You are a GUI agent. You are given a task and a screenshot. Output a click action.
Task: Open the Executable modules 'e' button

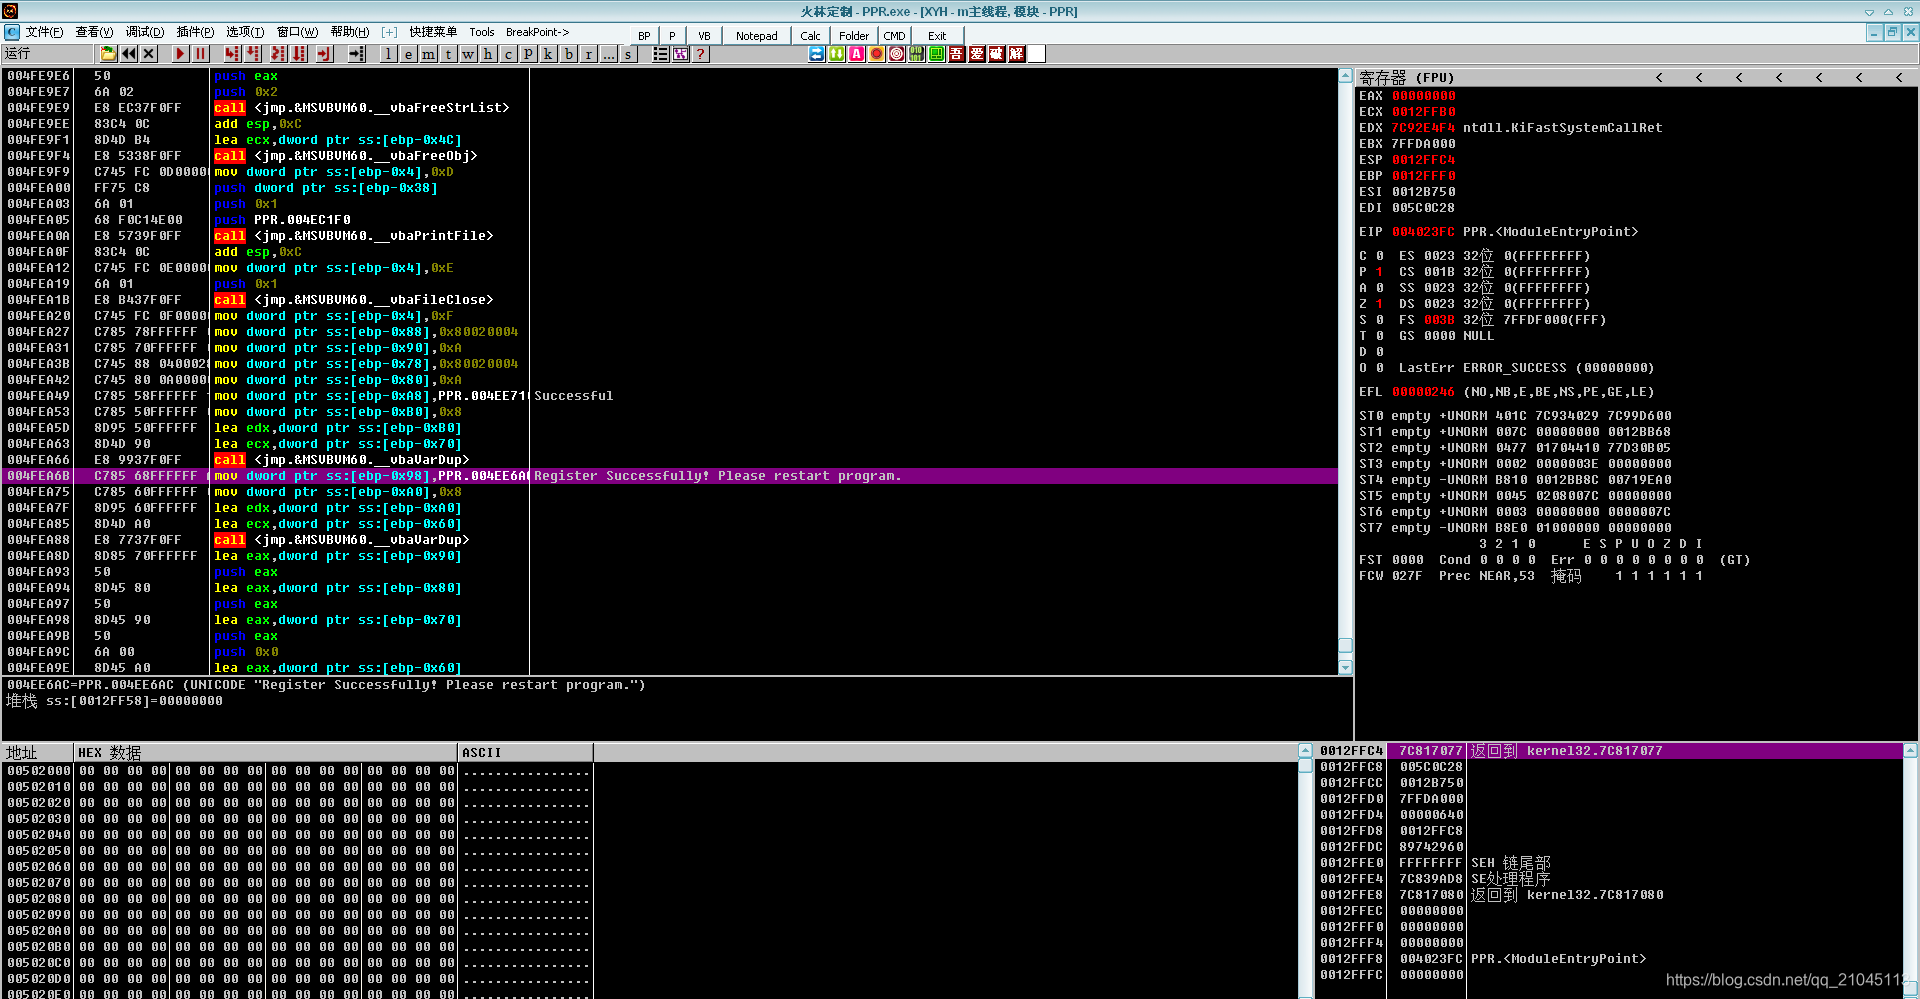[x=408, y=54]
